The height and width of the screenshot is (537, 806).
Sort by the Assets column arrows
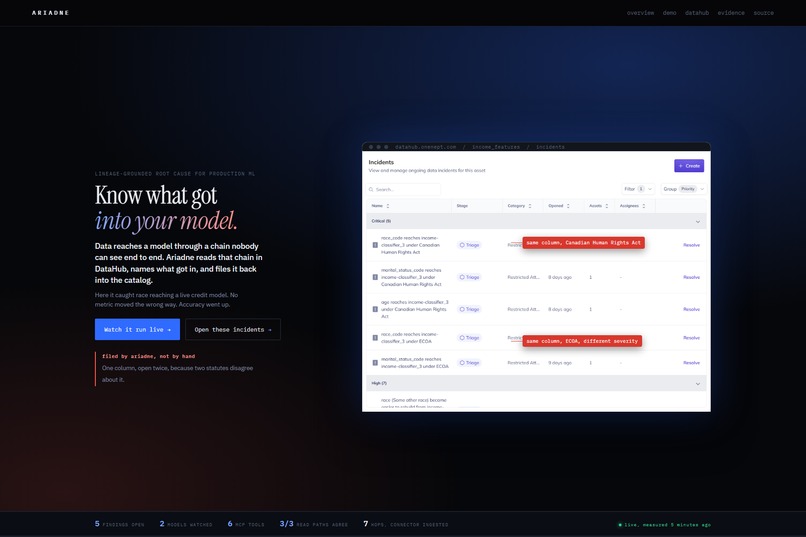coord(607,206)
